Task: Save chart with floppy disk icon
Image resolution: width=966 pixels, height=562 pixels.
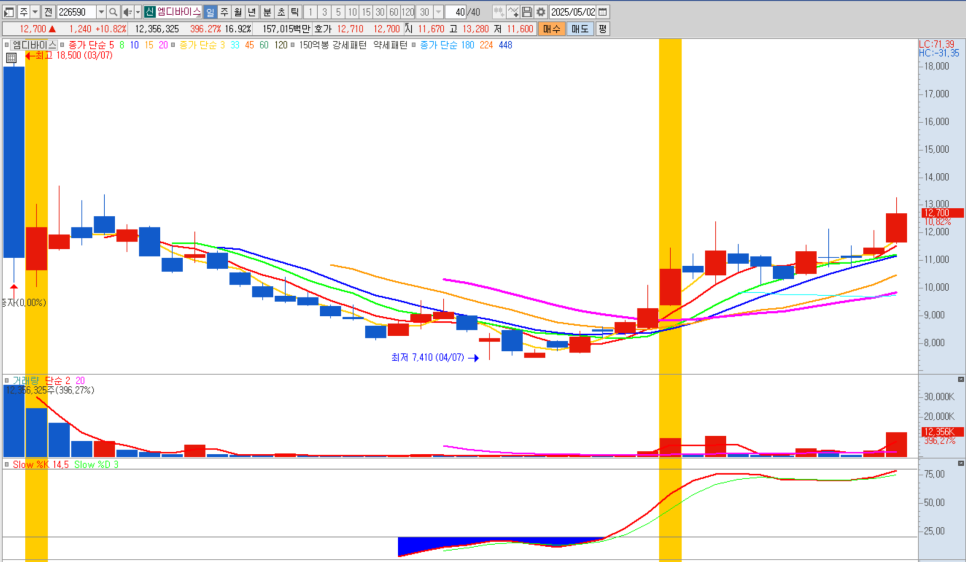Action: tap(527, 12)
